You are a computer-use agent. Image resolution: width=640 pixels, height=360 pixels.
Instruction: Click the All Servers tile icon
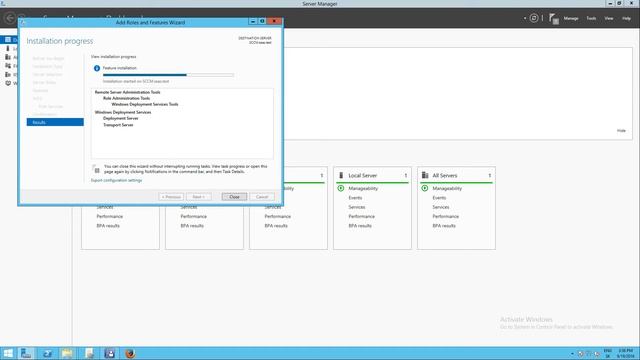[425, 176]
